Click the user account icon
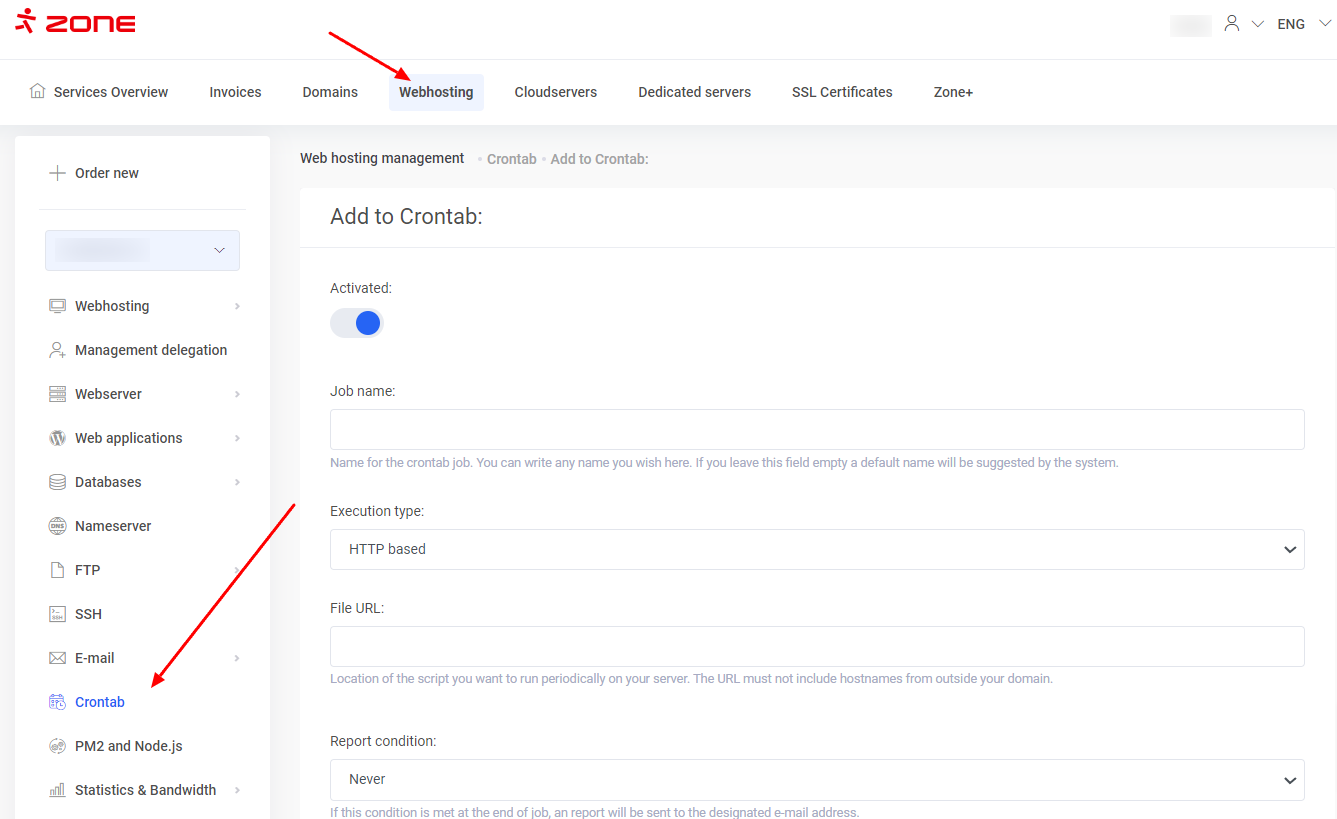Screen dimensions: 1337x819 [x=1232, y=24]
